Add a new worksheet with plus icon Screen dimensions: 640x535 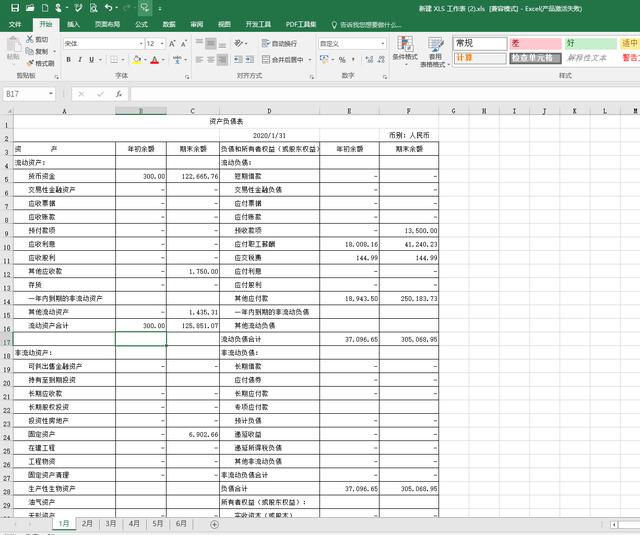214,524
